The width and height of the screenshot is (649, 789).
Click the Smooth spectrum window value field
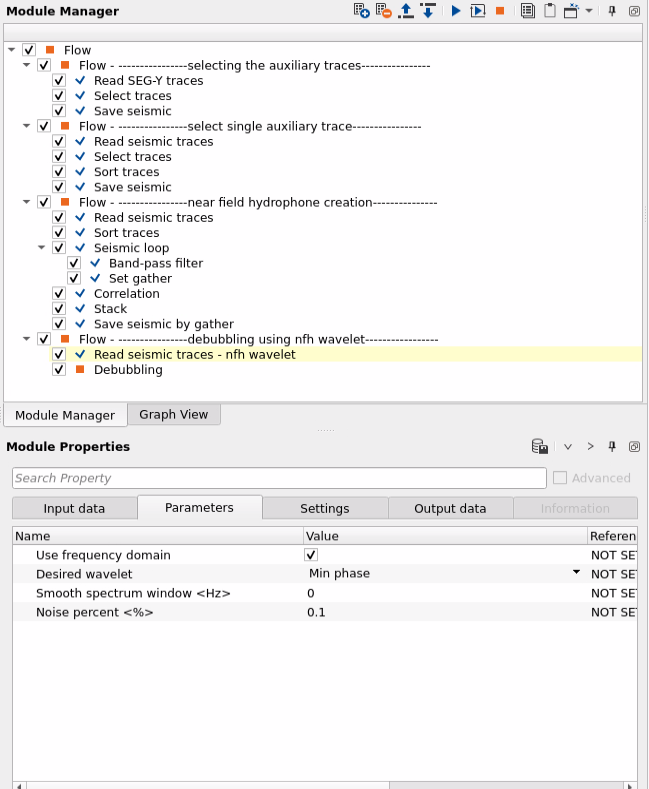(445, 593)
